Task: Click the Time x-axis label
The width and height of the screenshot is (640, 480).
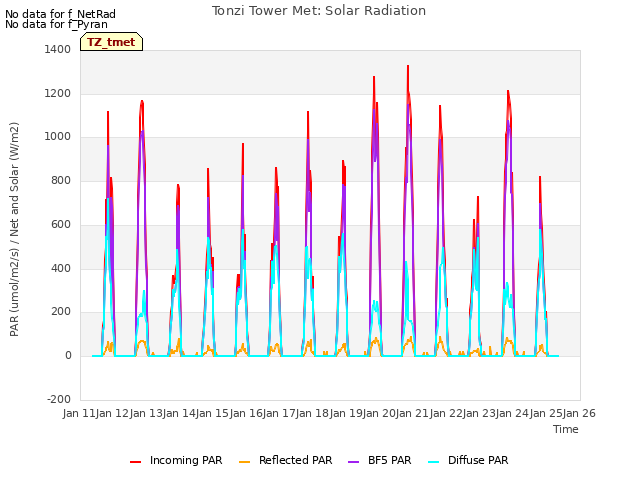Action: click(x=566, y=429)
